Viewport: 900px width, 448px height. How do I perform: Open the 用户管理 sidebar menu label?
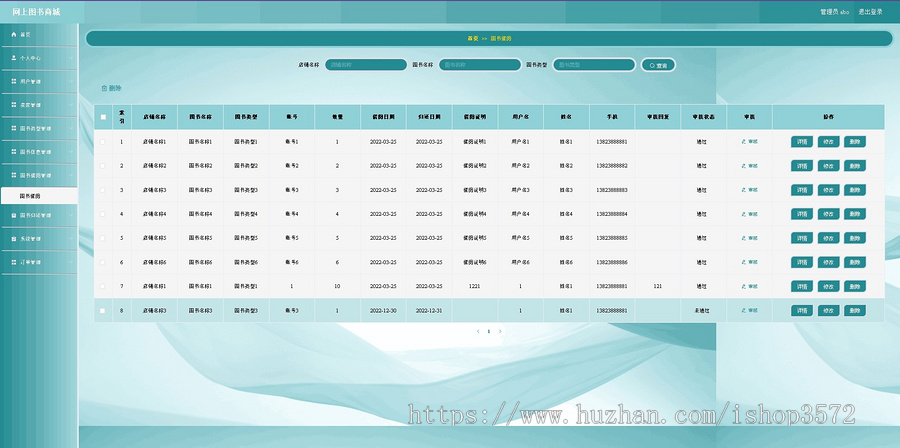click(x=30, y=81)
